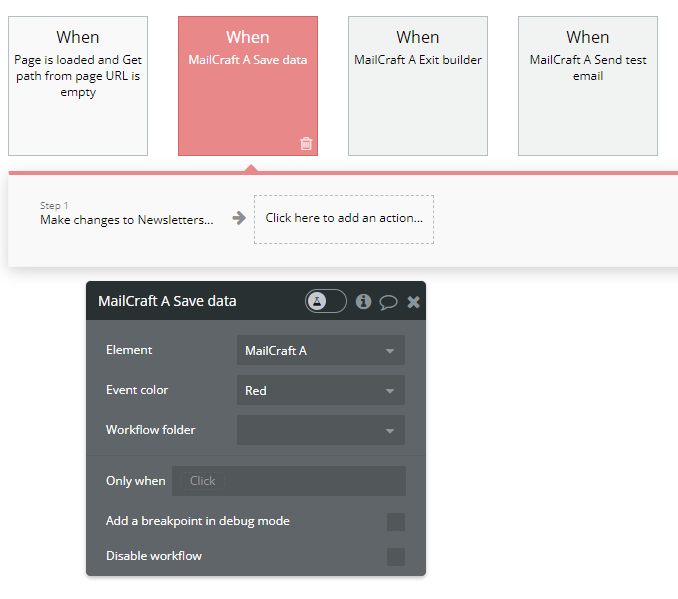Click the property editor title MailCraft A Save data
Viewport: 678px width, 599px height.
tap(167, 301)
